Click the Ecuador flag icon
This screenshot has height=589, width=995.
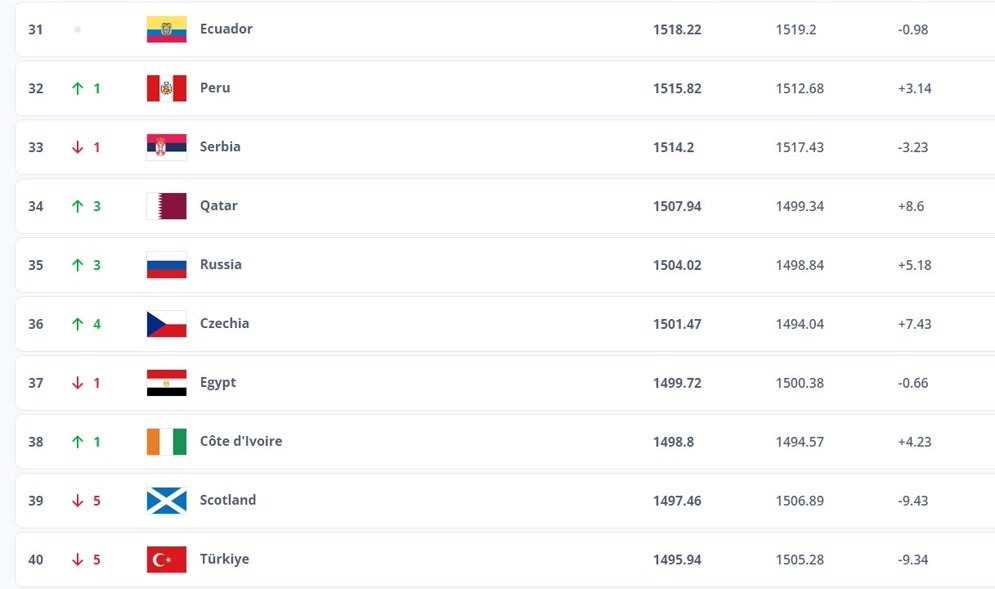[x=166, y=29]
